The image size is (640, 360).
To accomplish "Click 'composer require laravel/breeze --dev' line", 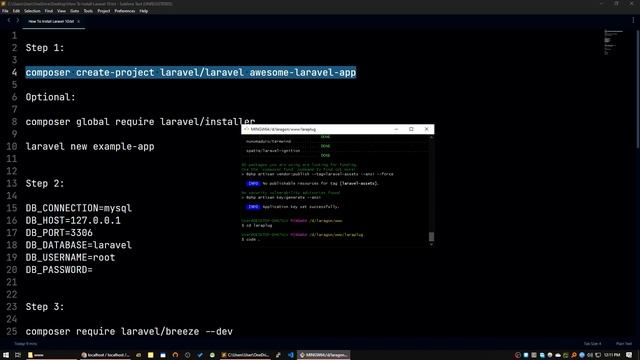I will (x=129, y=331).
